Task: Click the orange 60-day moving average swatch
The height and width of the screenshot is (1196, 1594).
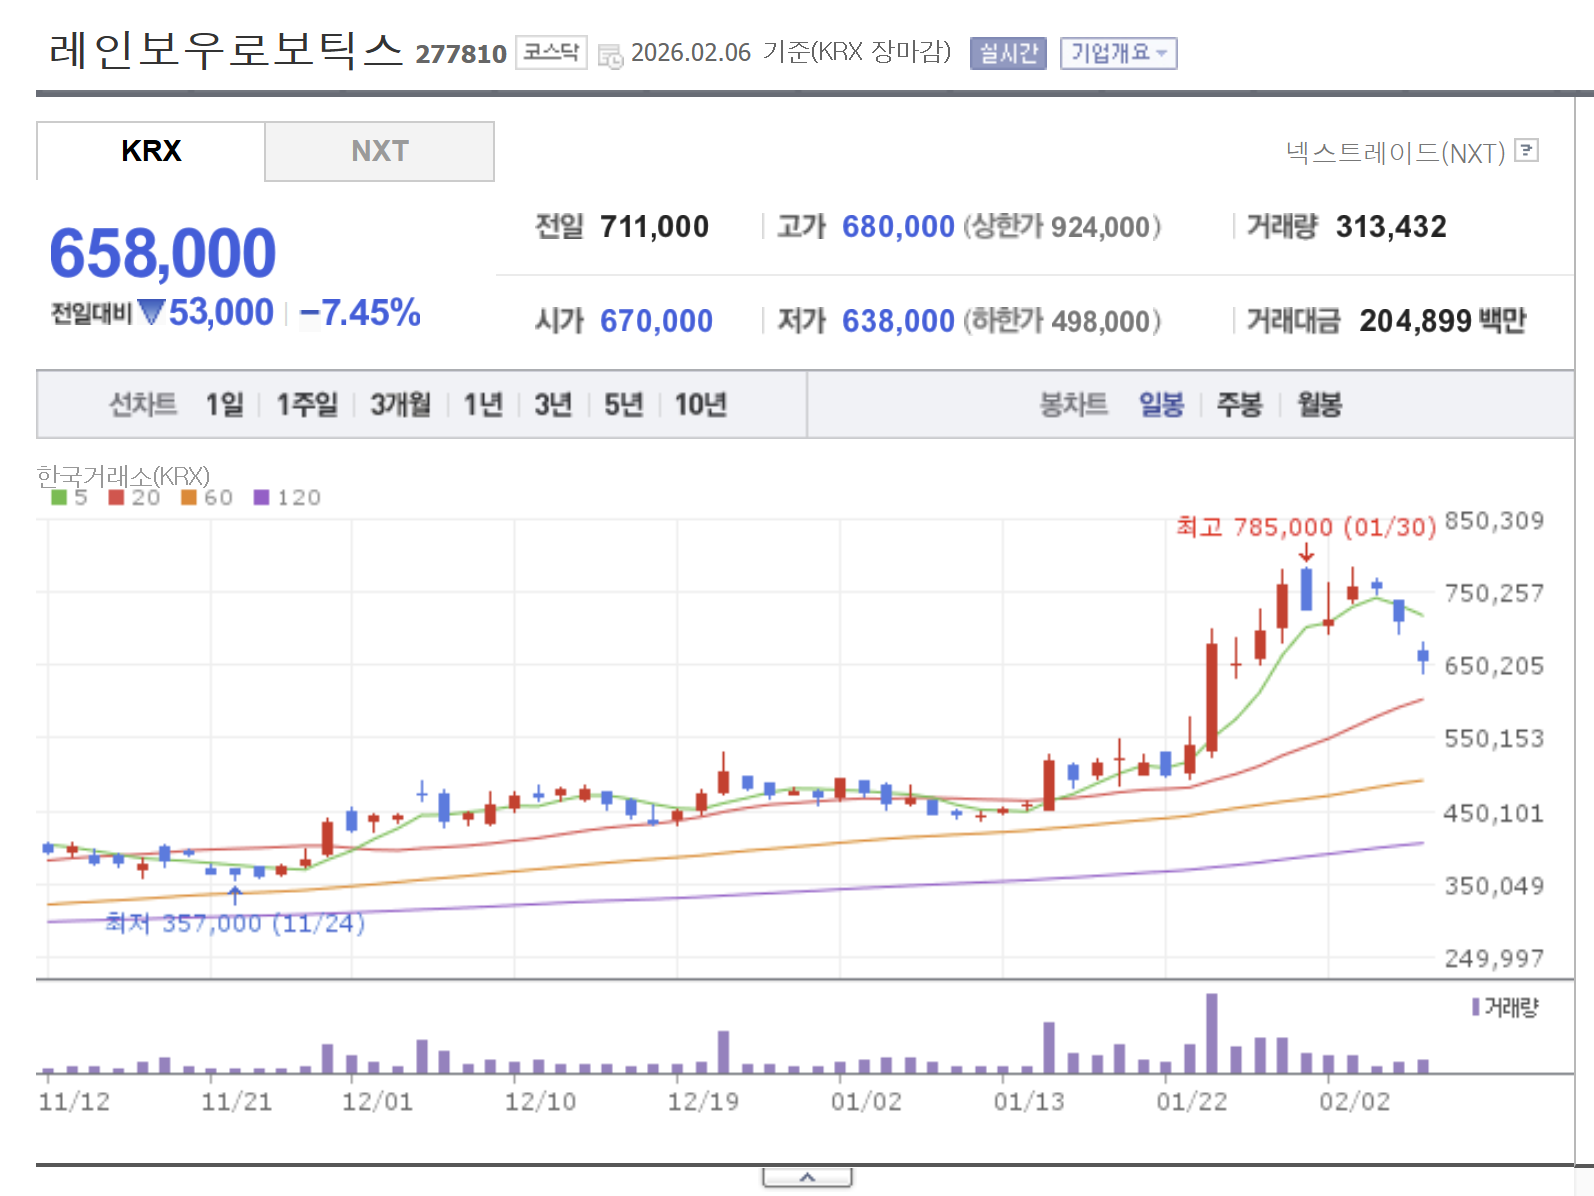Action: point(189,497)
